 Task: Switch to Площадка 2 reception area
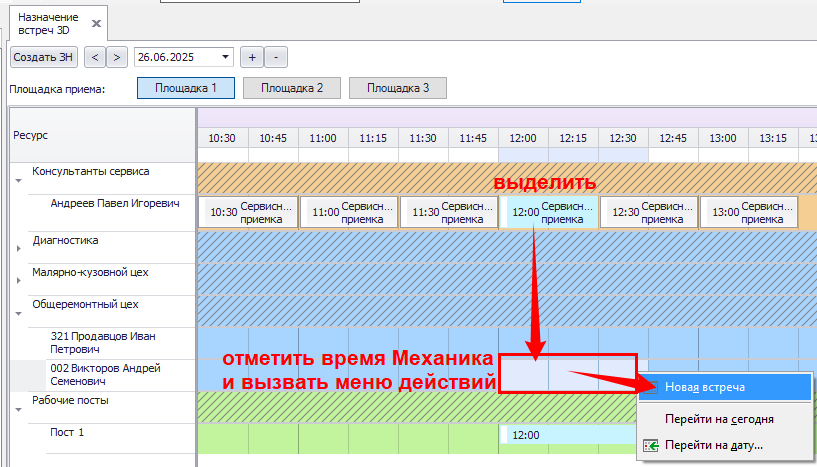(x=291, y=88)
